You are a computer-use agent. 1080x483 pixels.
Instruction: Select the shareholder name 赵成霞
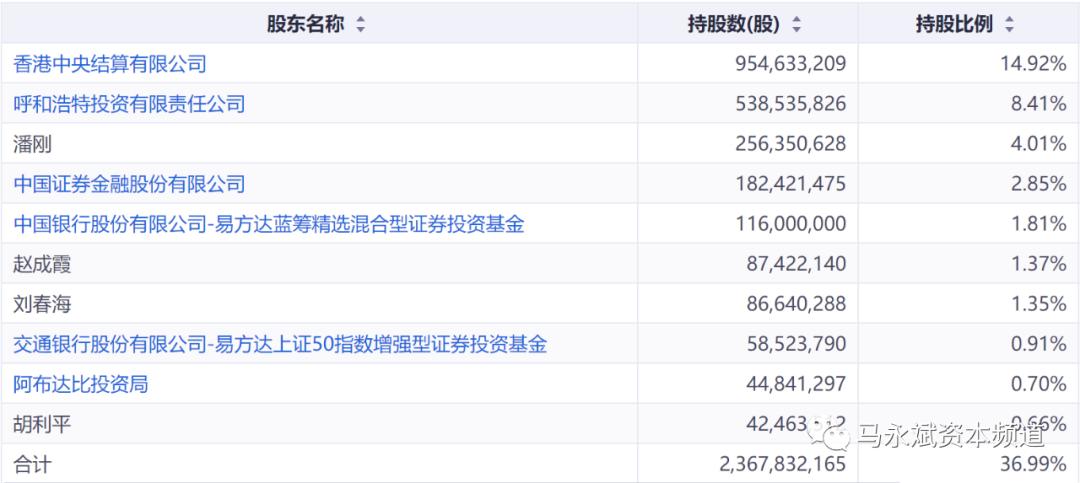coord(42,264)
